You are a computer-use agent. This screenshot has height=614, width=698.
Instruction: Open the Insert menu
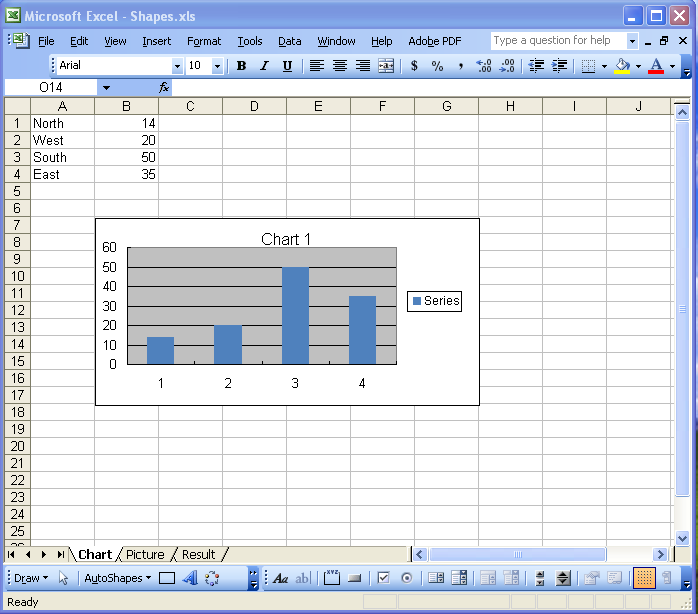pyautogui.click(x=157, y=41)
